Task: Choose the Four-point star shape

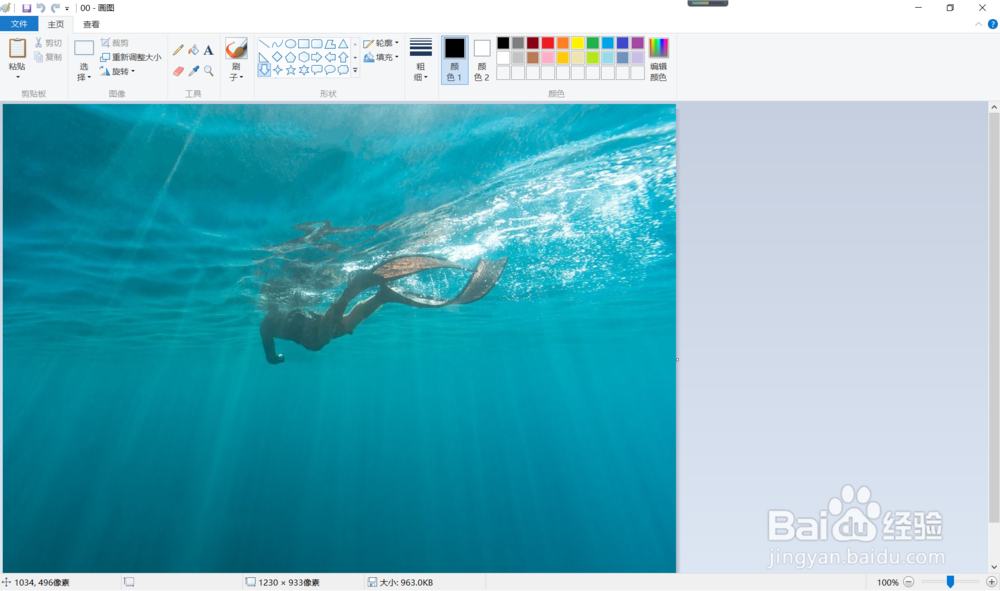Action: (277, 70)
